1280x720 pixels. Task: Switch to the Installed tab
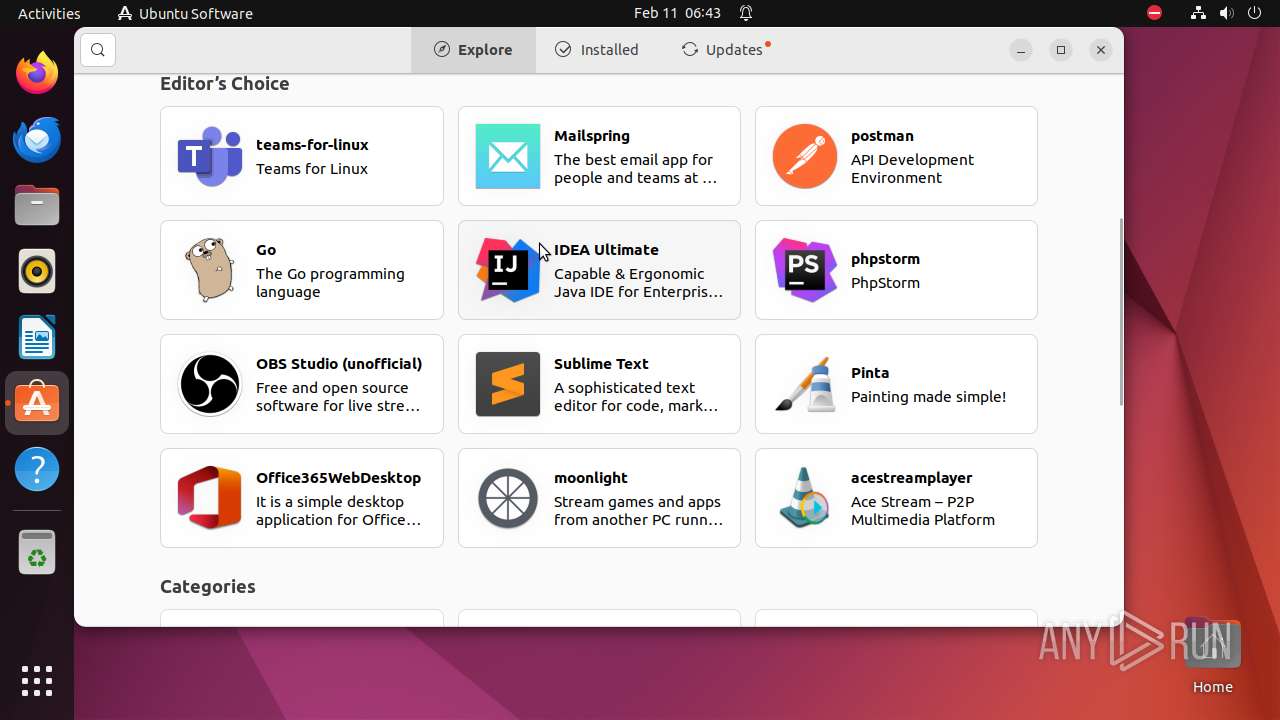pos(597,50)
